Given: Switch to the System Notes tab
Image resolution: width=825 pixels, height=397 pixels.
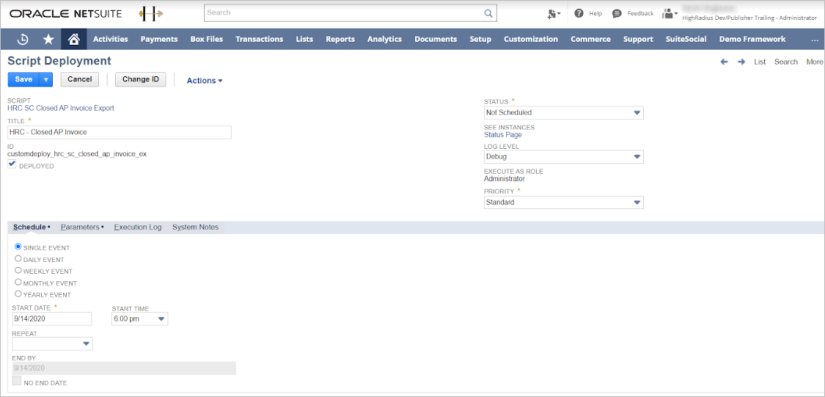Looking at the screenshot, I should pyautogui.click(x=195, y=227).
